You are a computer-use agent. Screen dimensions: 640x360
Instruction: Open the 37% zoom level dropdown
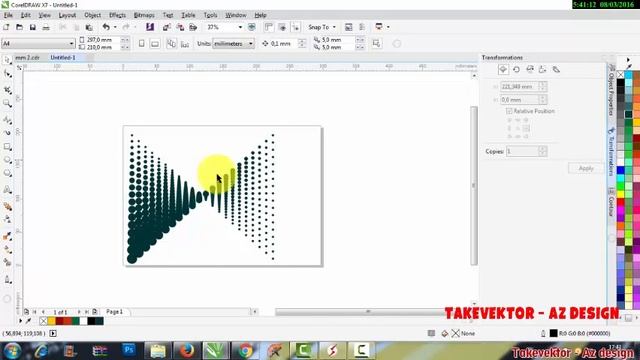(x=240, y=27)
